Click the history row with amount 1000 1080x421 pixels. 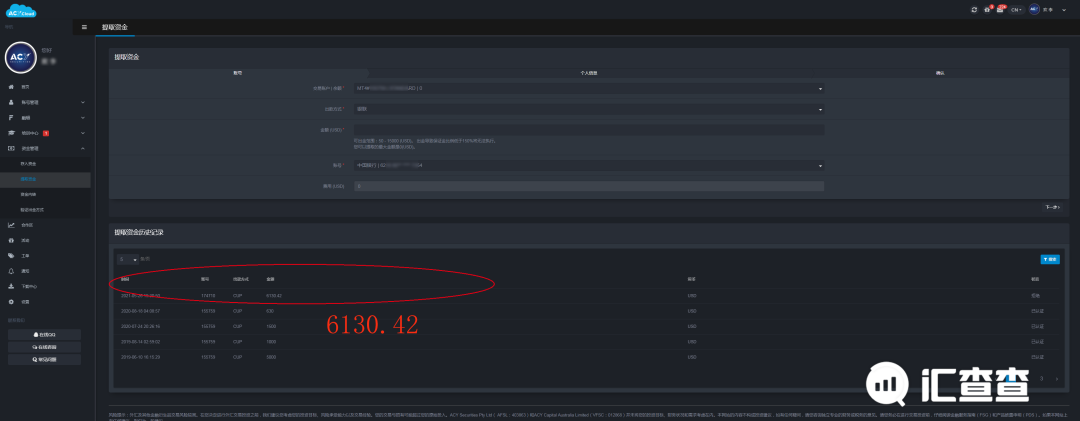point(589,341)
